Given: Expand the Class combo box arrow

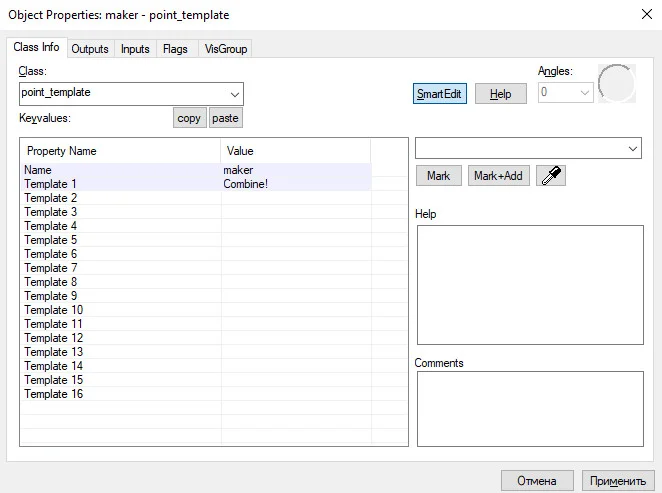Looking at the screenshot, I should [x=235, y=94].
